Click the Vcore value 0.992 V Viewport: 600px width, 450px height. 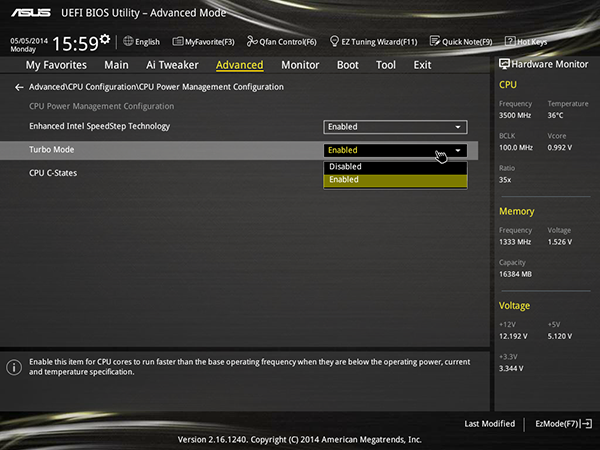click(559, 148)
